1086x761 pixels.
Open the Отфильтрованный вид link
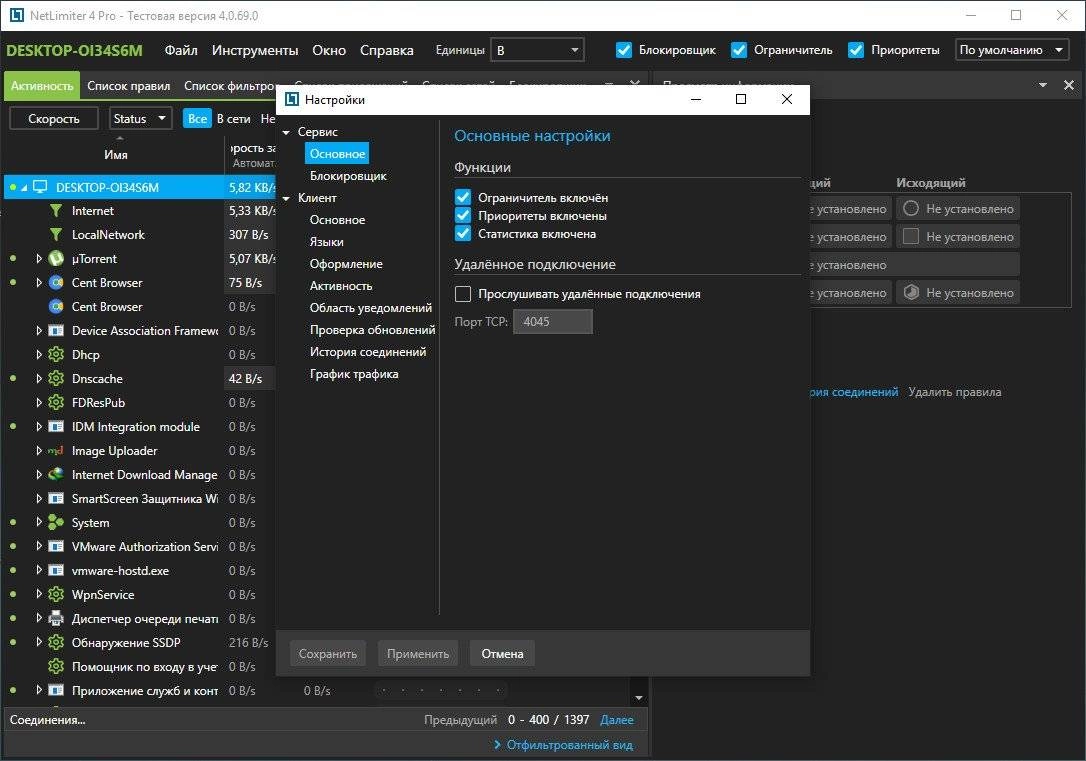point(569,745)
